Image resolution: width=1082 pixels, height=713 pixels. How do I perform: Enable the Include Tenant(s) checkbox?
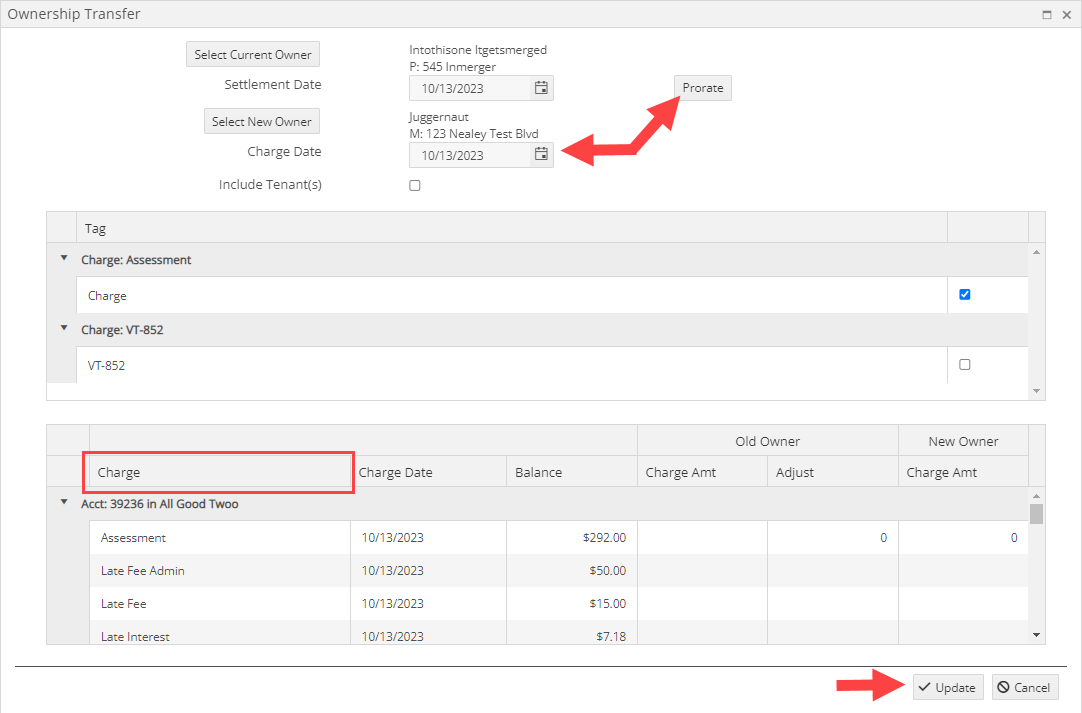[414, 185]
